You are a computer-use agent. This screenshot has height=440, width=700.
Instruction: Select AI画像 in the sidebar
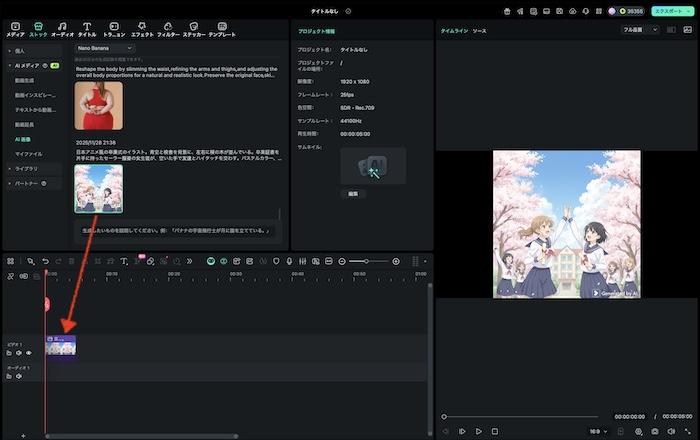[x=22, y=139]
